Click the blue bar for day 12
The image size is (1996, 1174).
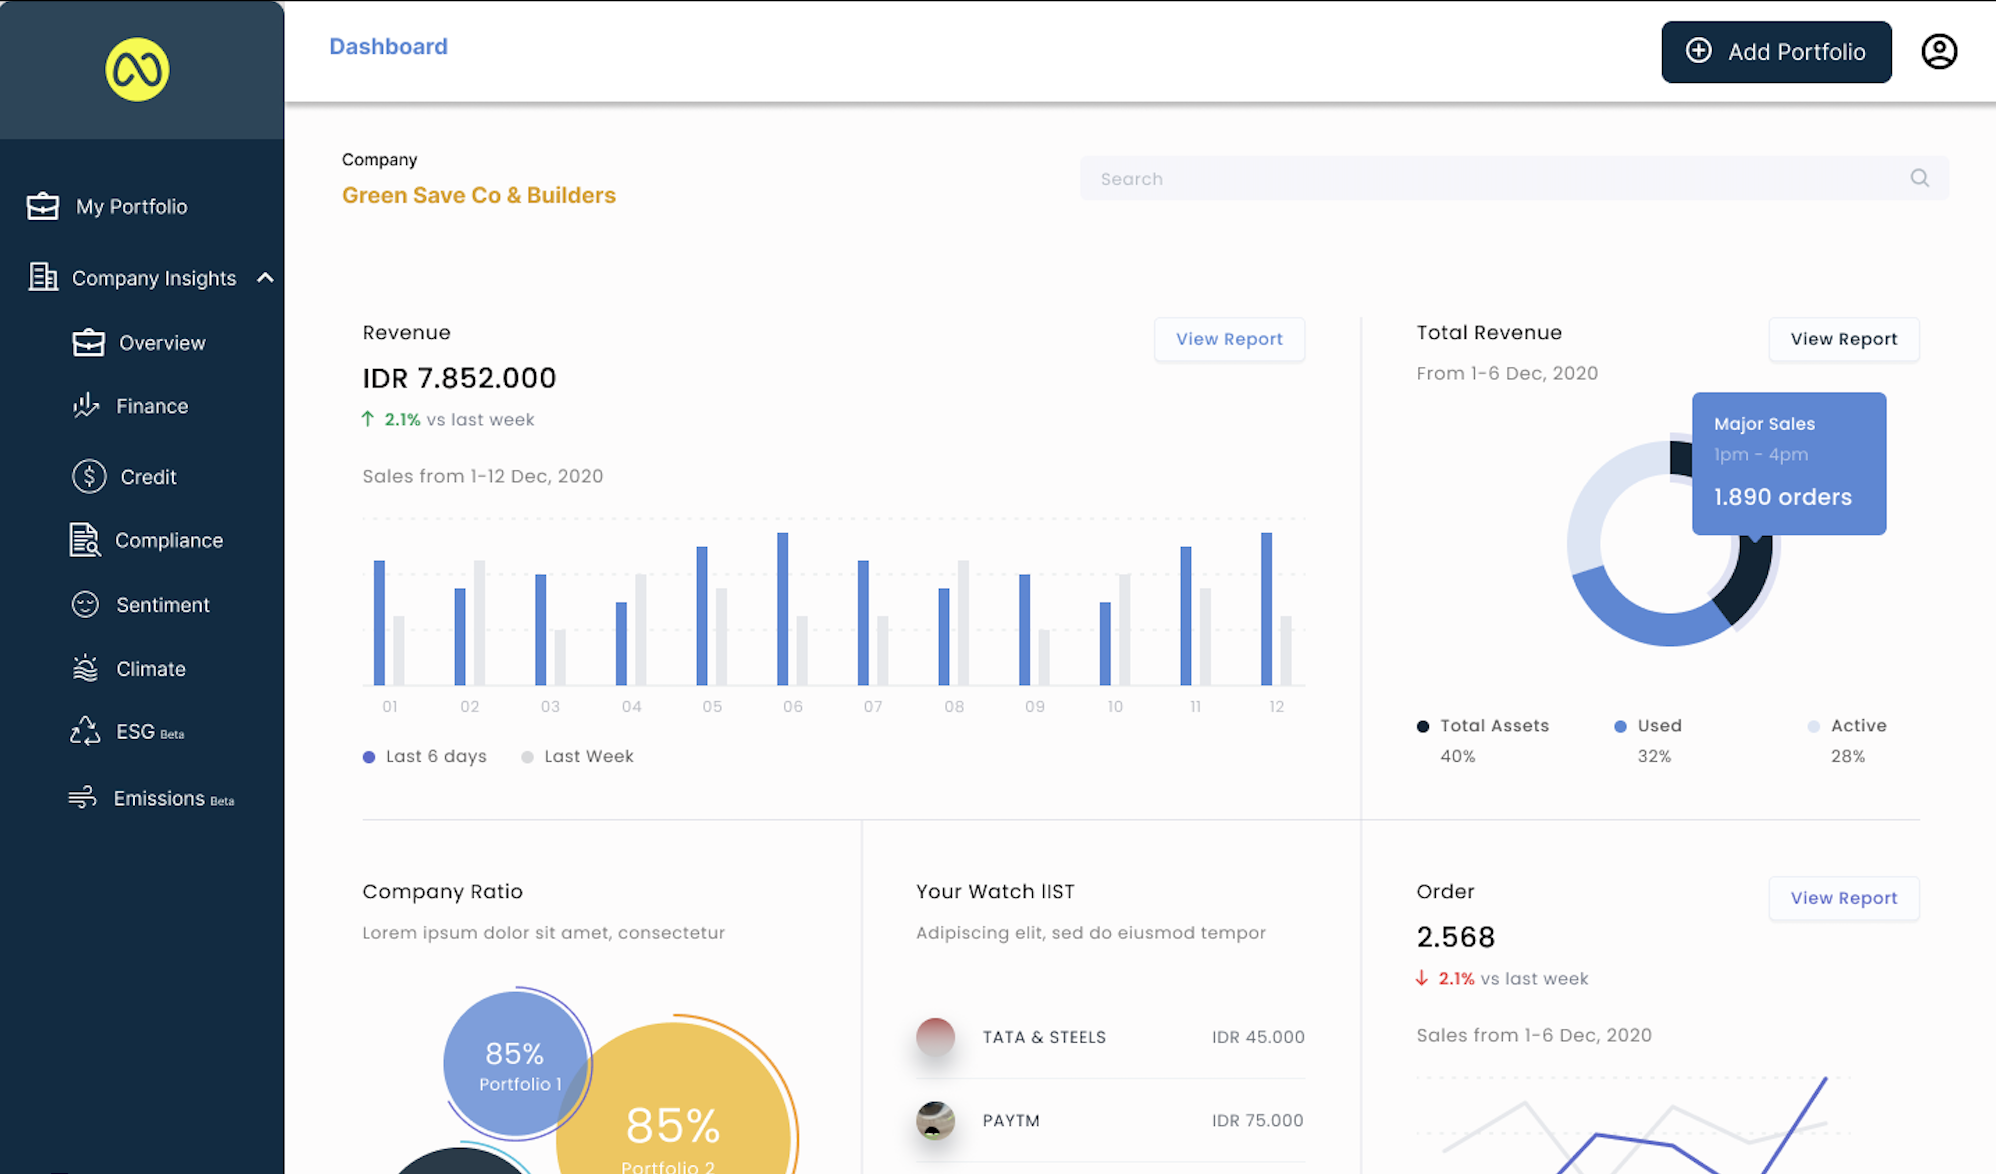1266,608
